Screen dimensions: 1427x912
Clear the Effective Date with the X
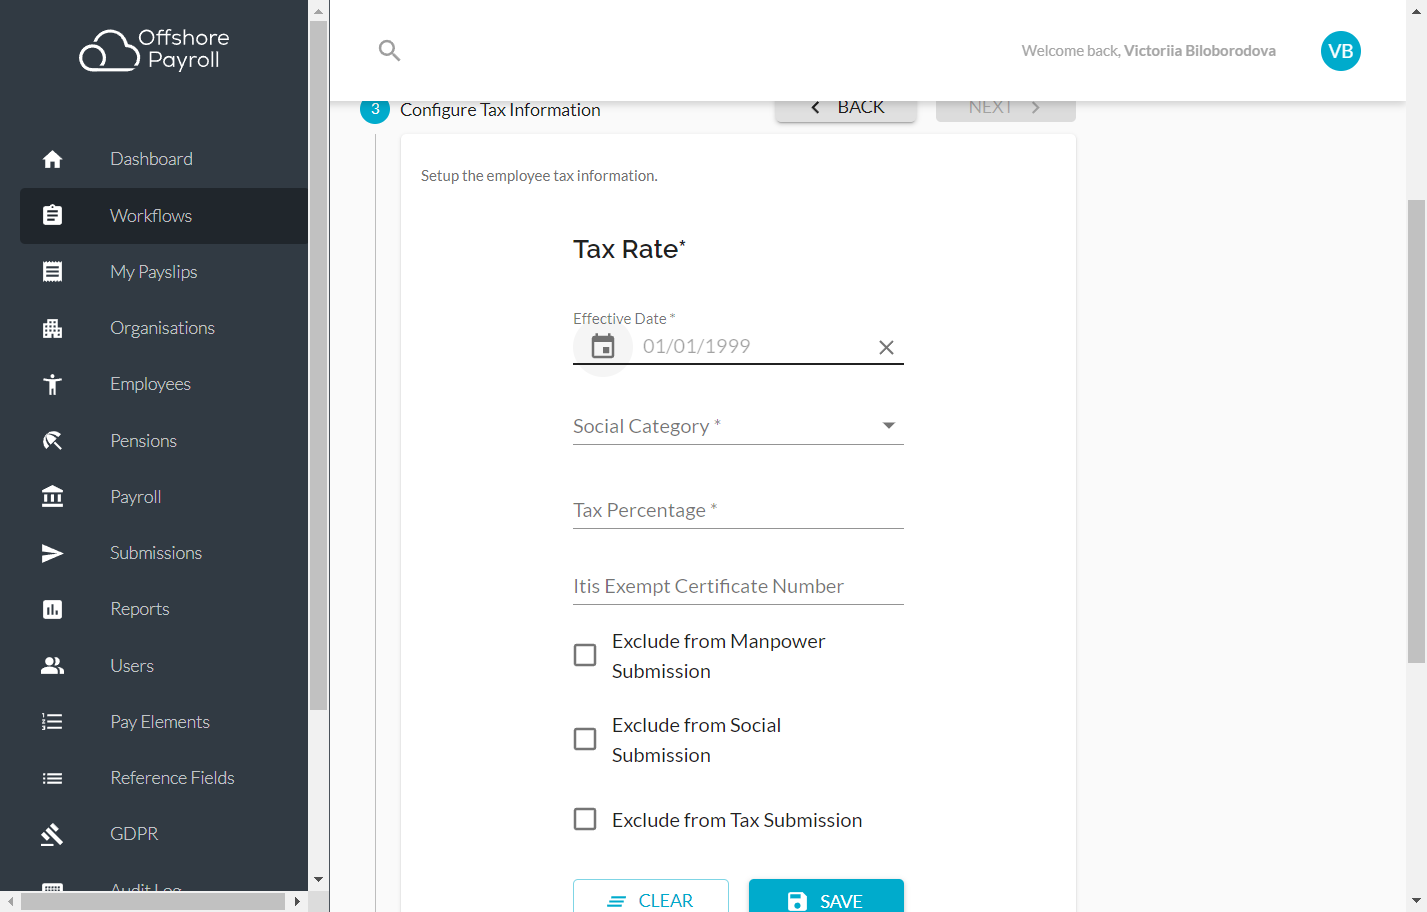(886, 347)
